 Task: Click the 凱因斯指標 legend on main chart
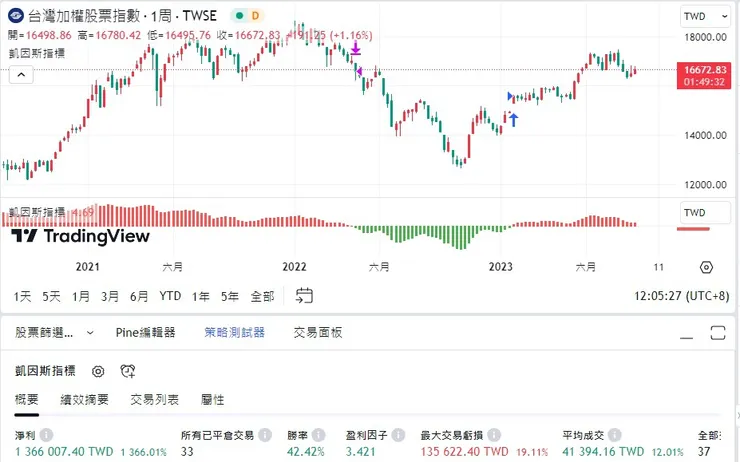pyautogui.click(x=37, y=53)
